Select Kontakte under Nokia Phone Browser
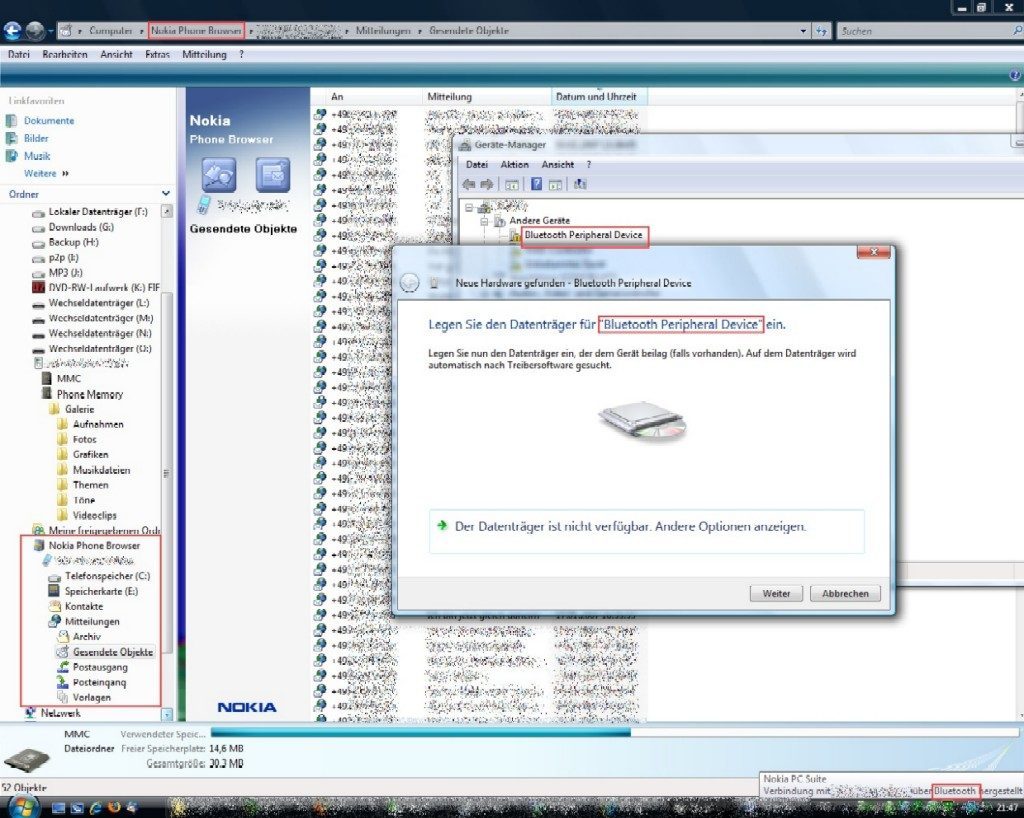The image size is (1024, 818). point(84,606)
